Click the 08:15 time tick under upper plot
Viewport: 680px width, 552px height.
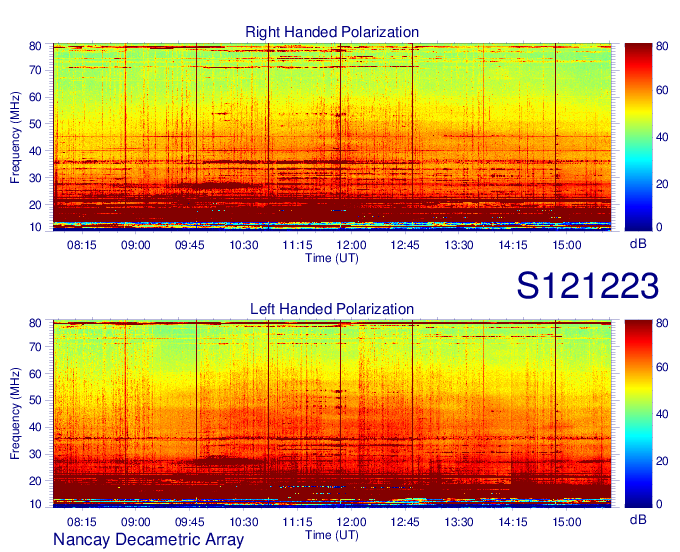pos(82,245)
